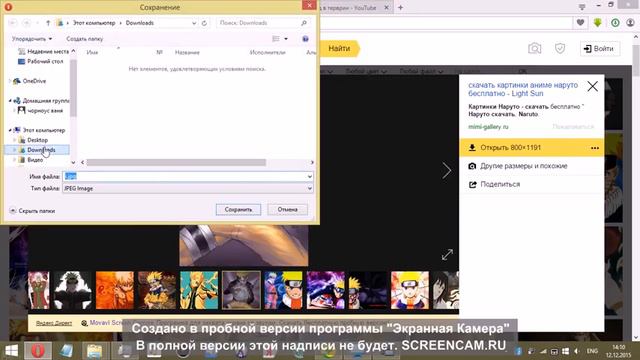
Task: Change the file list view in save dialog
Action: click(276, 39)
